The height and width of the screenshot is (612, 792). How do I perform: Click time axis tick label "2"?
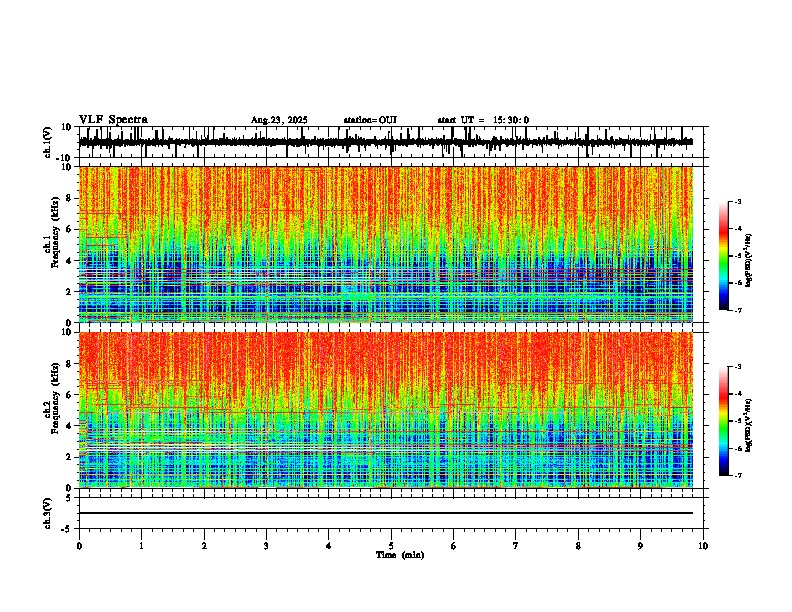204,546
